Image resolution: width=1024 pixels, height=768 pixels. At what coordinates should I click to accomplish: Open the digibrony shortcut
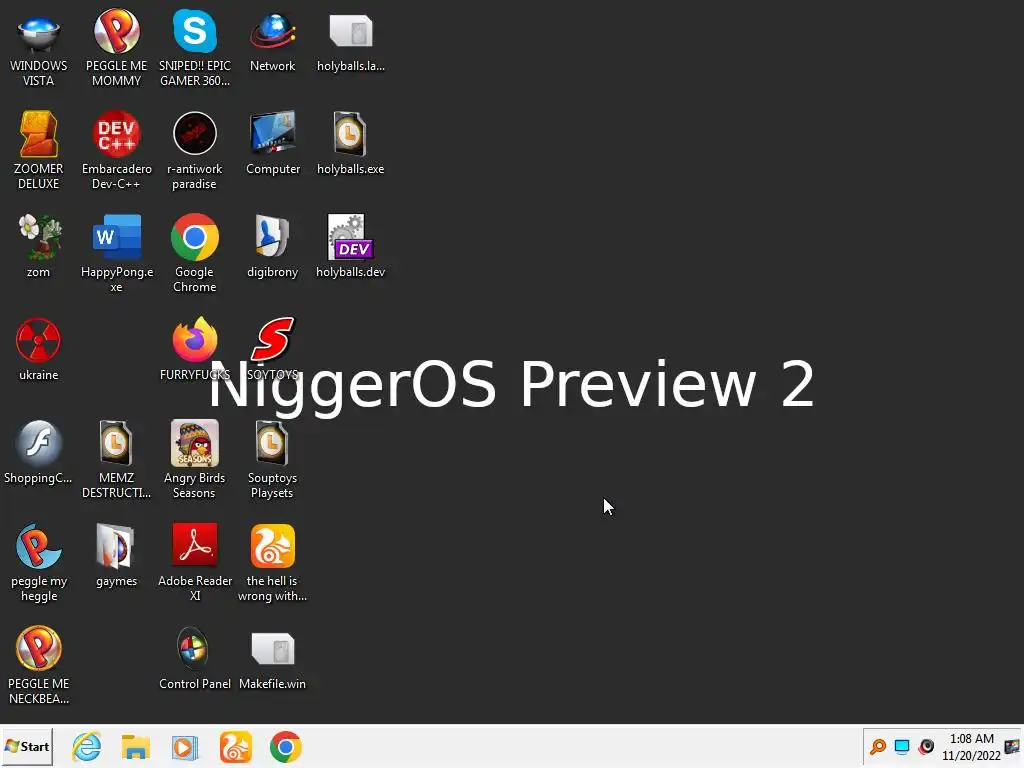coord(272,247)
